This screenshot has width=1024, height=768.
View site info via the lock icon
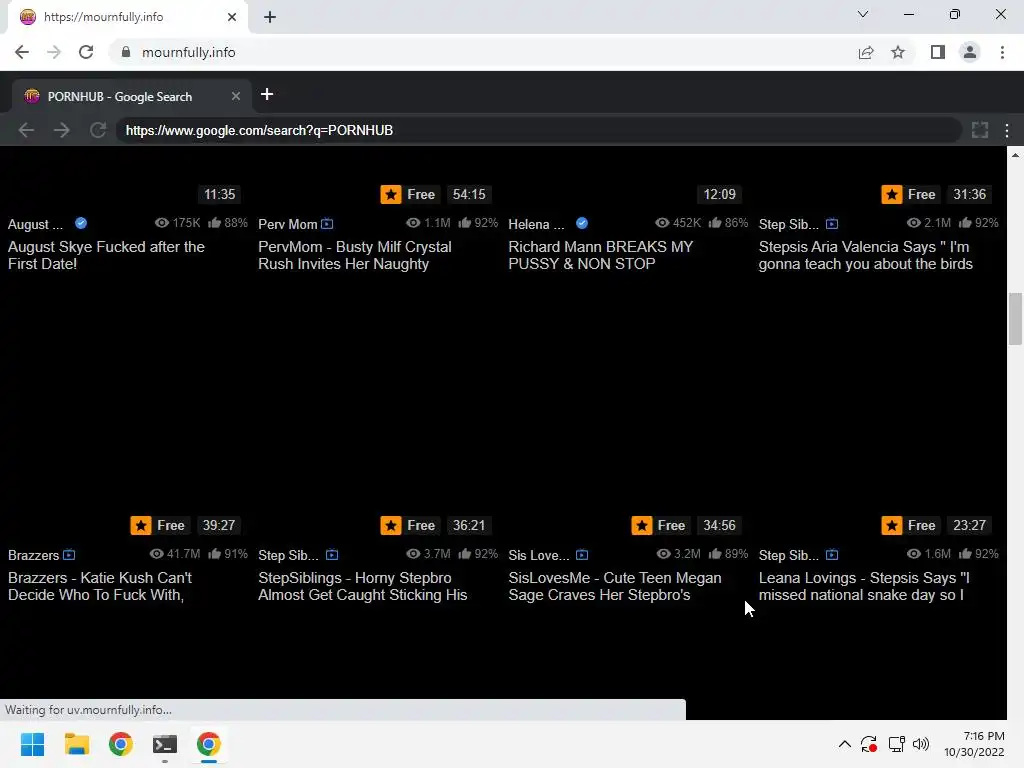pyautogui.click(x=125, y=52)
